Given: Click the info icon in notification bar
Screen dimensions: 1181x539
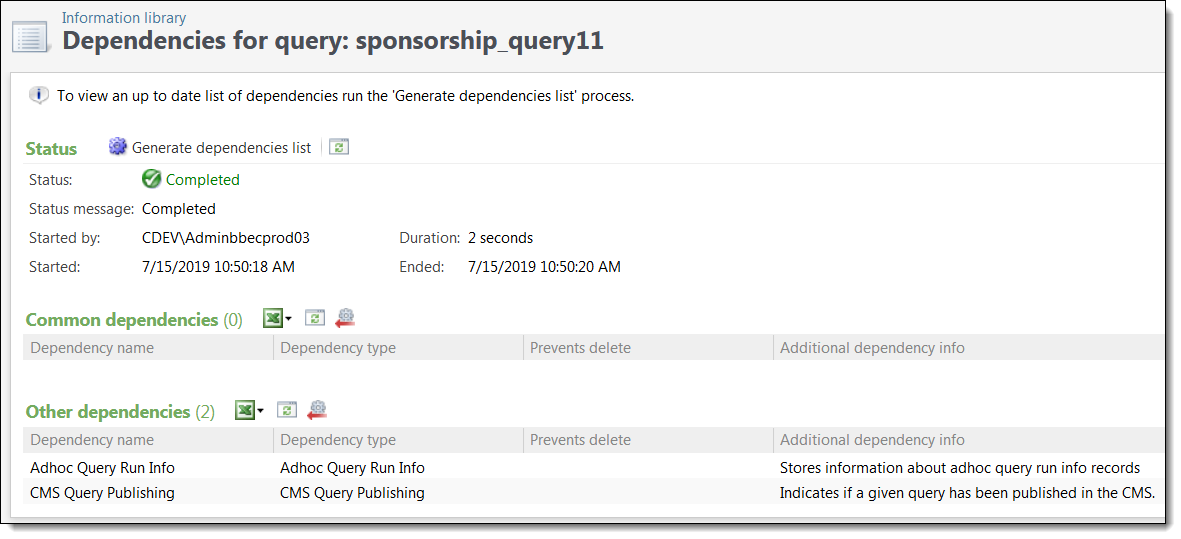Looking at the screenshot, I should [x=39, y=96].
